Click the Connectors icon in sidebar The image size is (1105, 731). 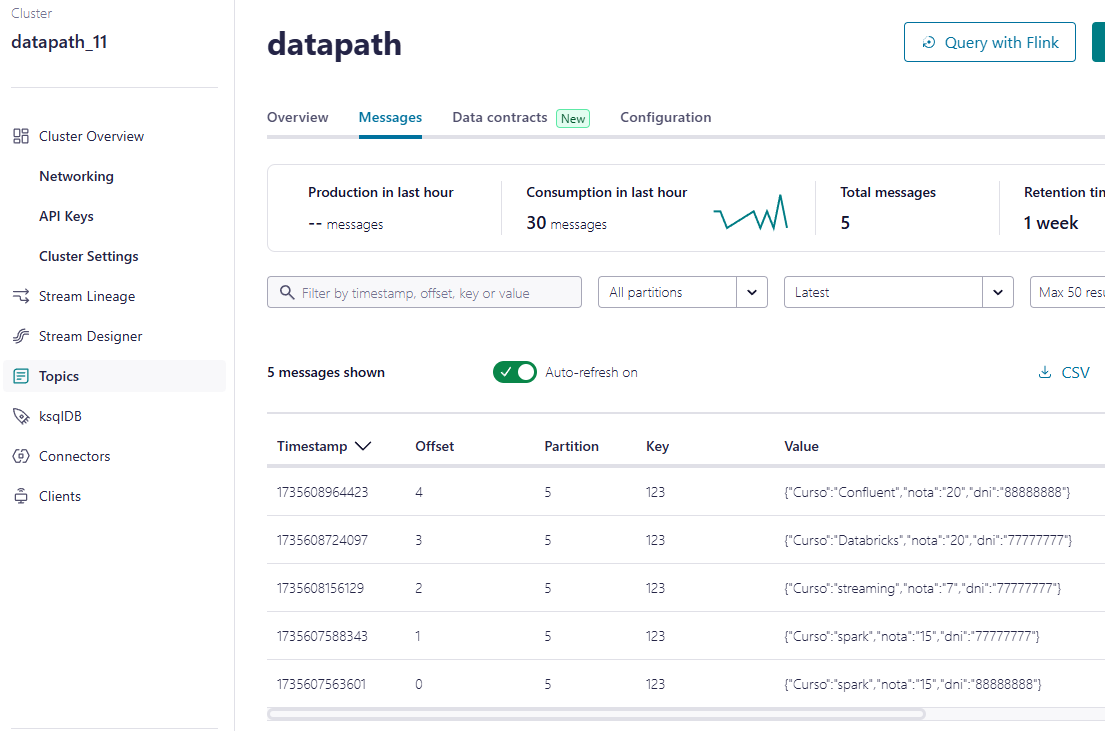[21, 456]
